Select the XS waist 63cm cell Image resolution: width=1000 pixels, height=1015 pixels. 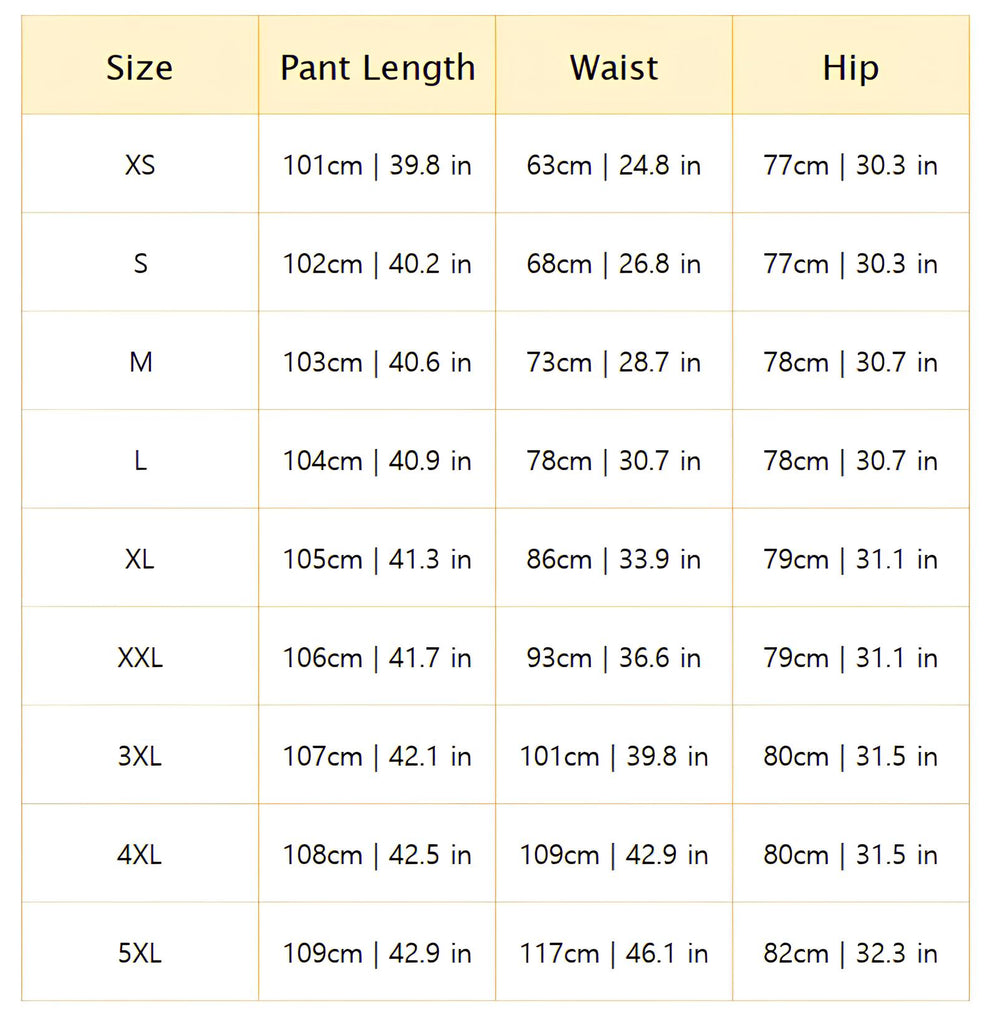click(x=614, y=165)
